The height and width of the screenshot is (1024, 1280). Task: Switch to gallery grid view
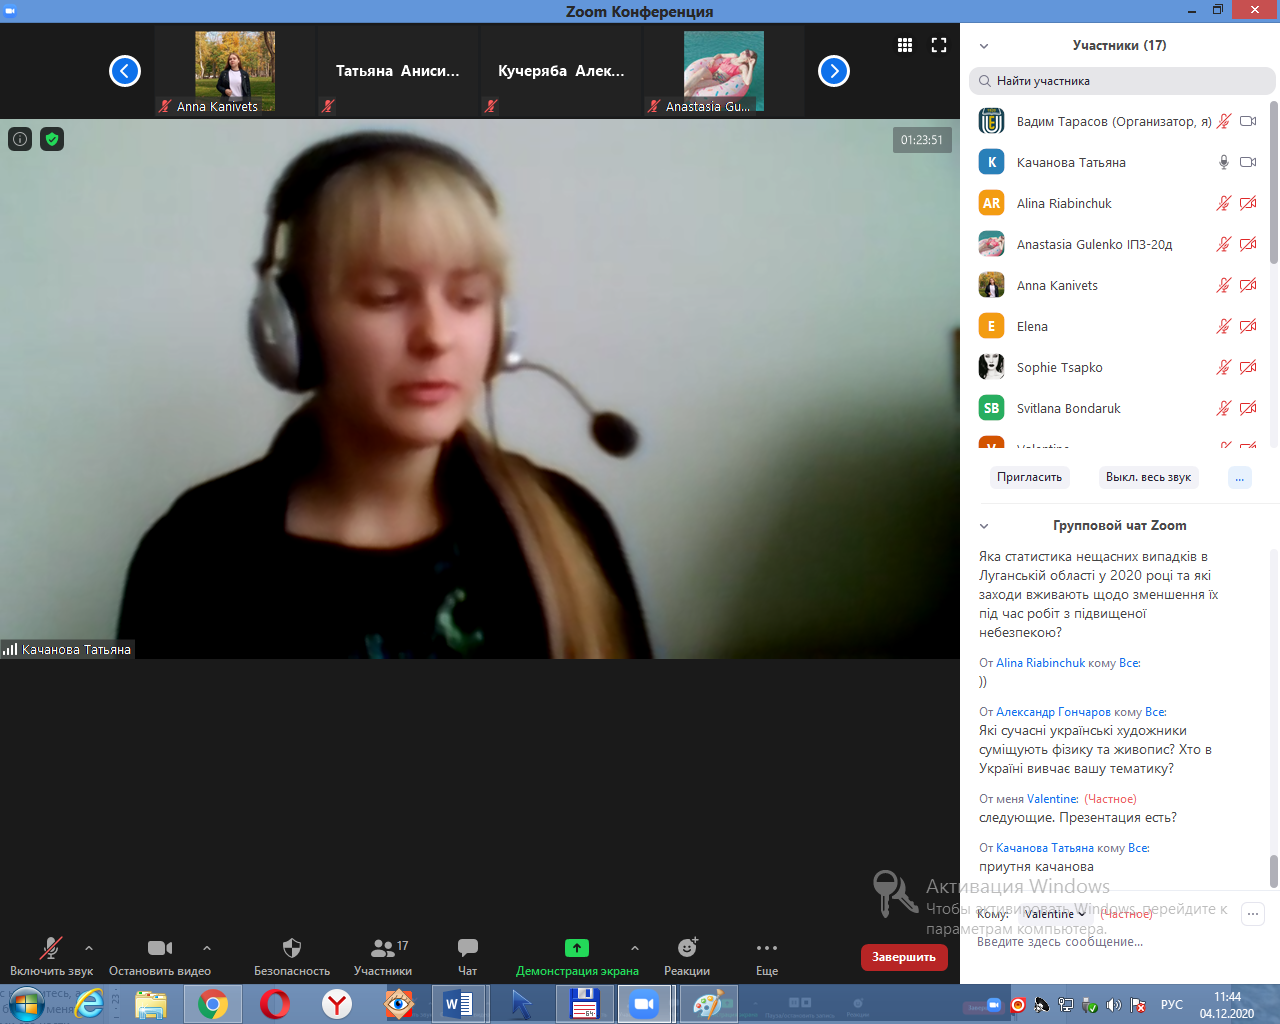coord(905,45)
